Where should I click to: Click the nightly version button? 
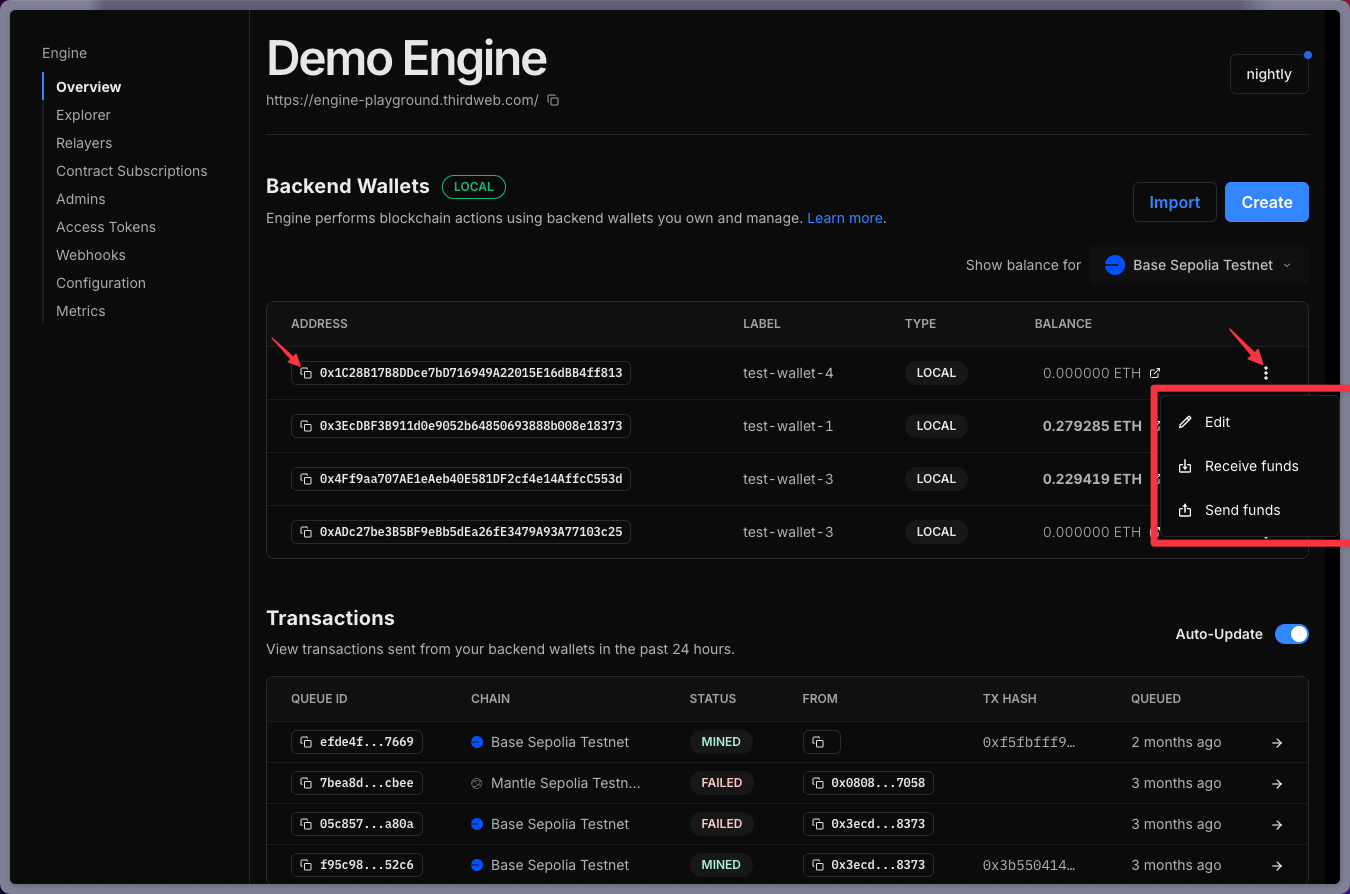tap(1269, 74)
